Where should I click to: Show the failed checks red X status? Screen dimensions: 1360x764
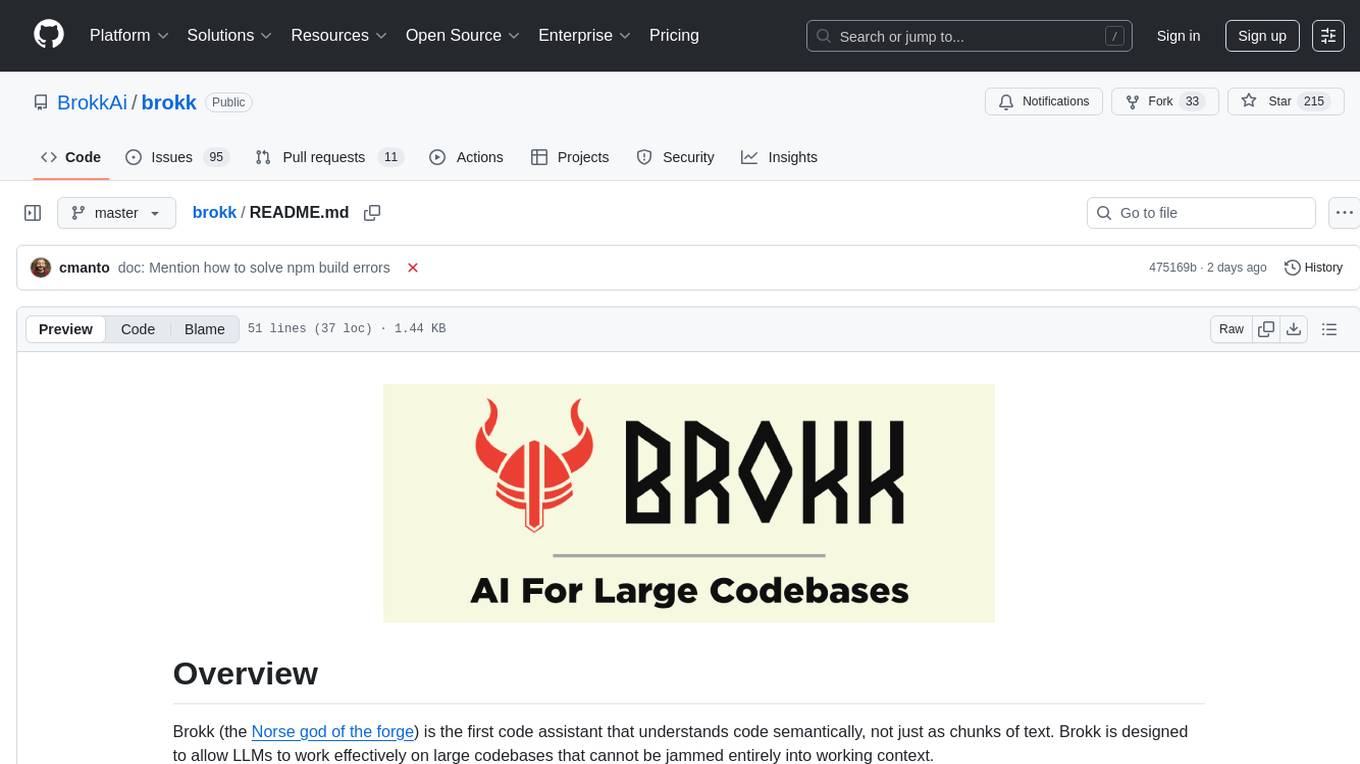coord(412,267)
